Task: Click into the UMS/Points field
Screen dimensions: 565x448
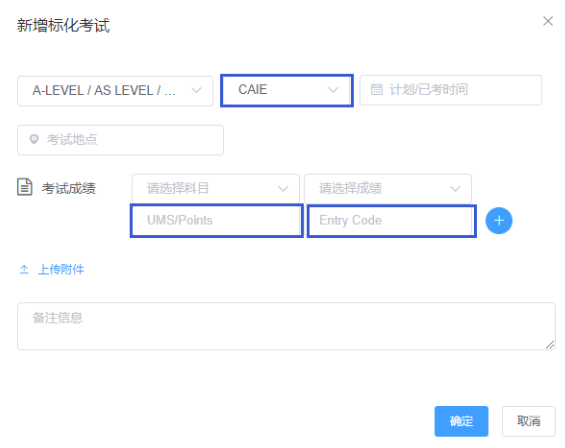Action: point(217,221)
